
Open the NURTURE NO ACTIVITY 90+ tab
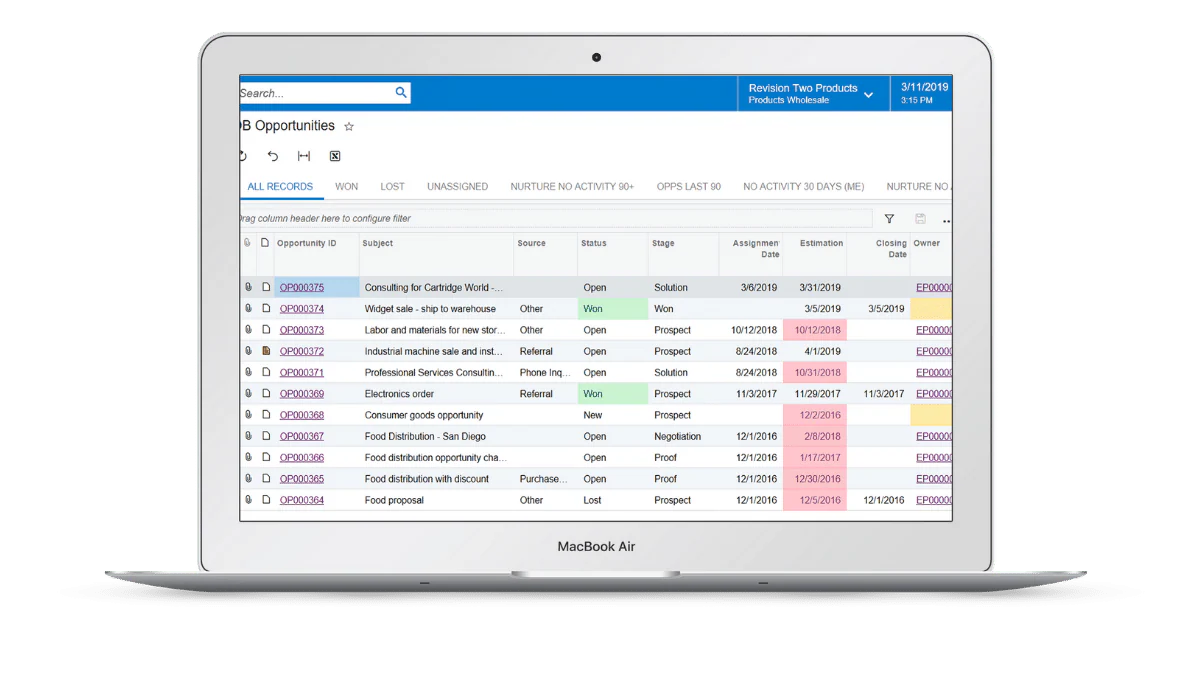[x=572, y=186]
